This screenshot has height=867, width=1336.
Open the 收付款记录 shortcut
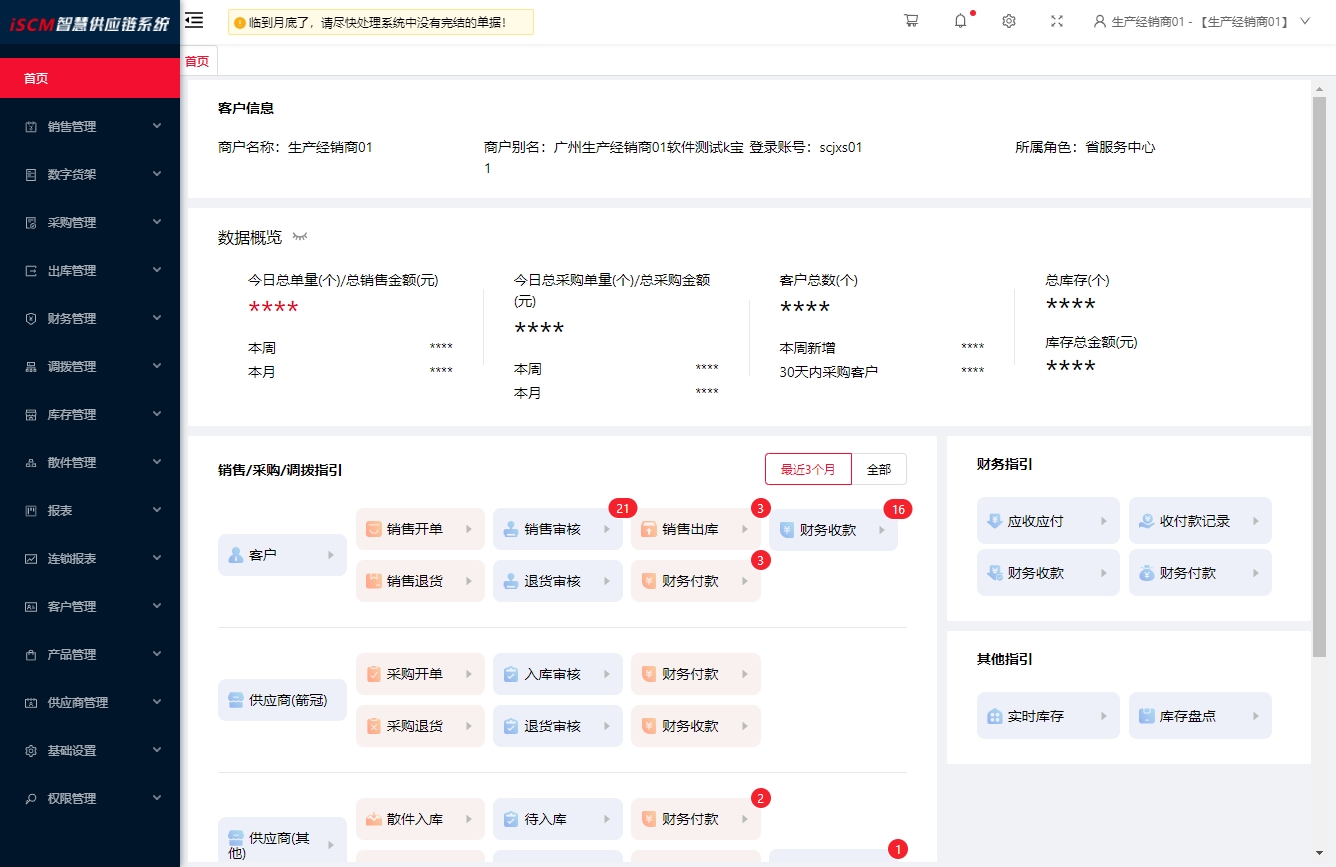coord(1199,521)
